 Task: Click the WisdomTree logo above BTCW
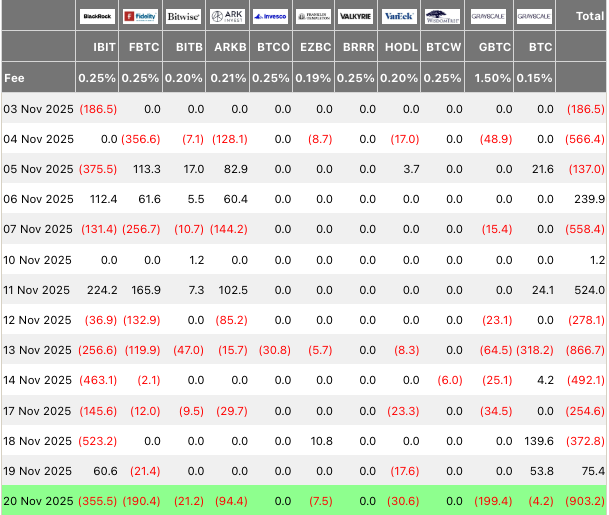[442, 17]
